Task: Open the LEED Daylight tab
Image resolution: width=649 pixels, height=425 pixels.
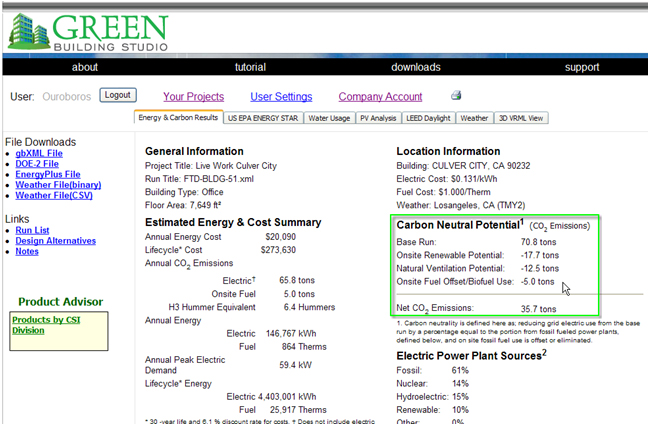Action: point(428,118)
